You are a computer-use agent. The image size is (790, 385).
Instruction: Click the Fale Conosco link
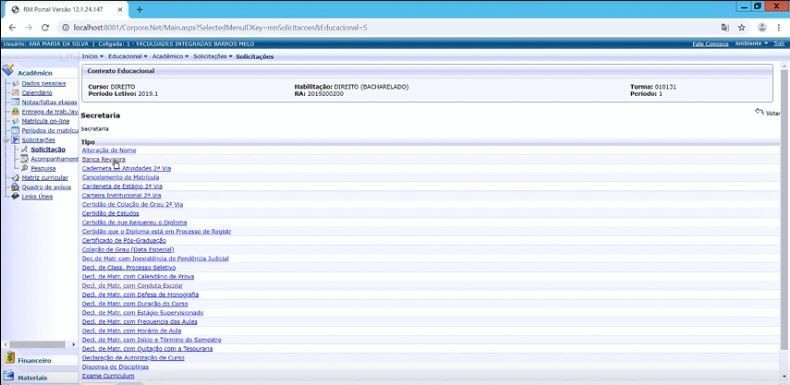(x=710, y=44)
